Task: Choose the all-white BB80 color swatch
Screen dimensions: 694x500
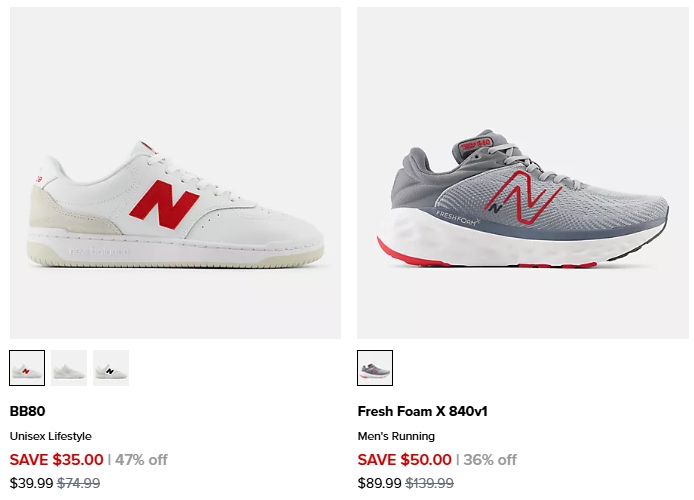Action: coord(69,368)
